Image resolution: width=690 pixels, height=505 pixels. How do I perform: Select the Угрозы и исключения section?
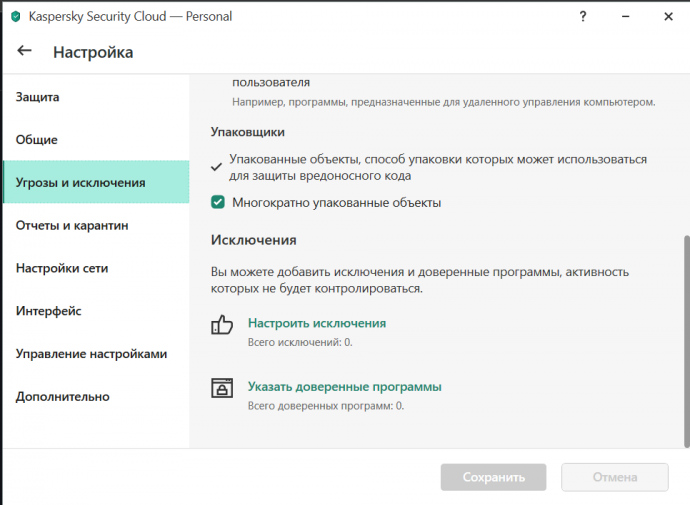coord(81,183)
